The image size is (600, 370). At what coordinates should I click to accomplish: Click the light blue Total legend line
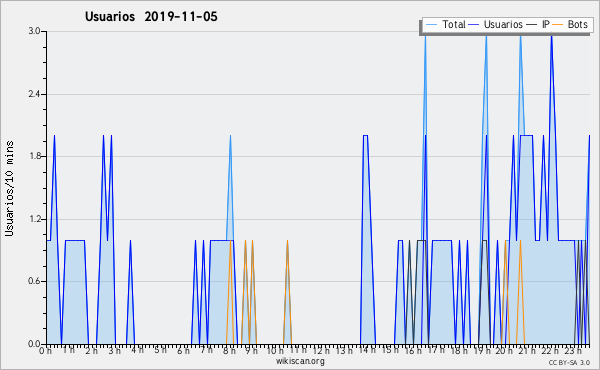431,25
